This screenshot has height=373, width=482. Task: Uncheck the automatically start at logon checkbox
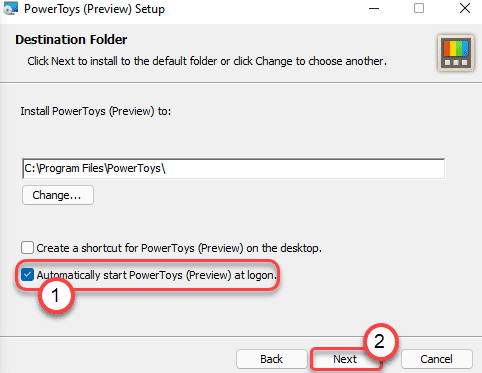(27, 275)
